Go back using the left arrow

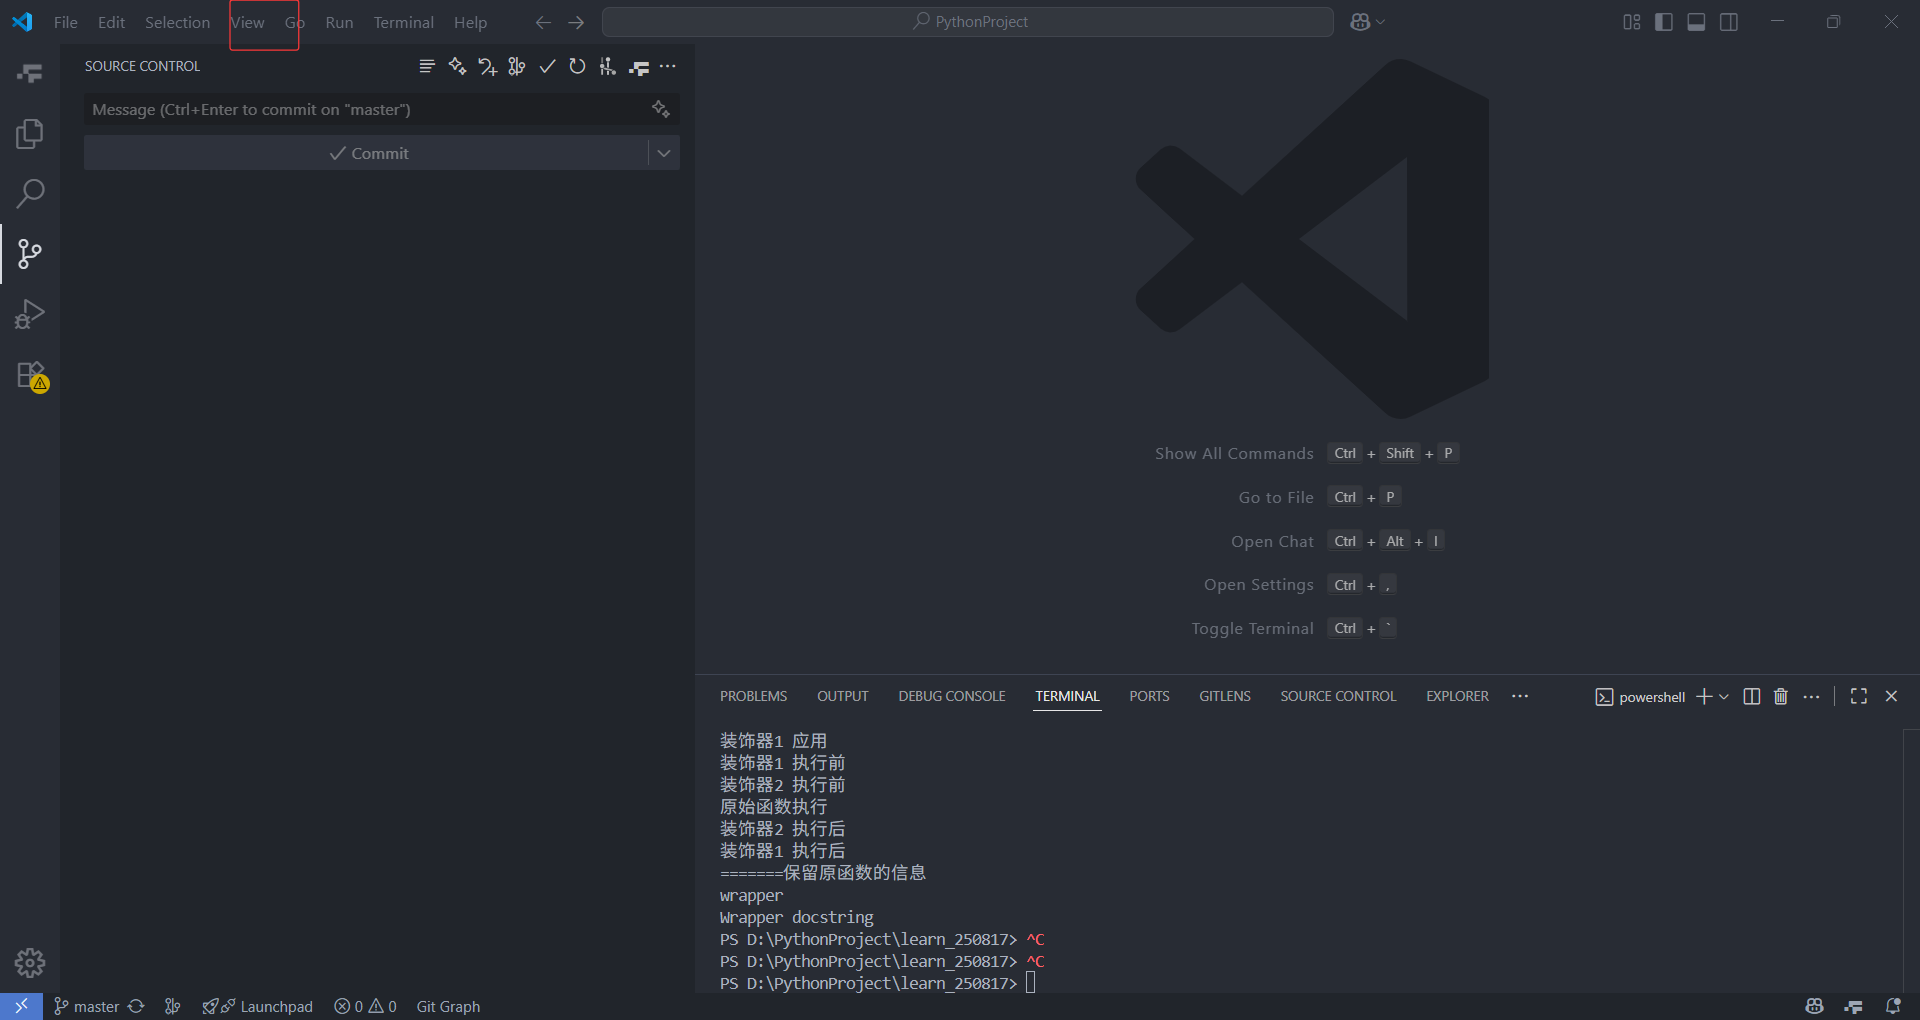point(543,22)
